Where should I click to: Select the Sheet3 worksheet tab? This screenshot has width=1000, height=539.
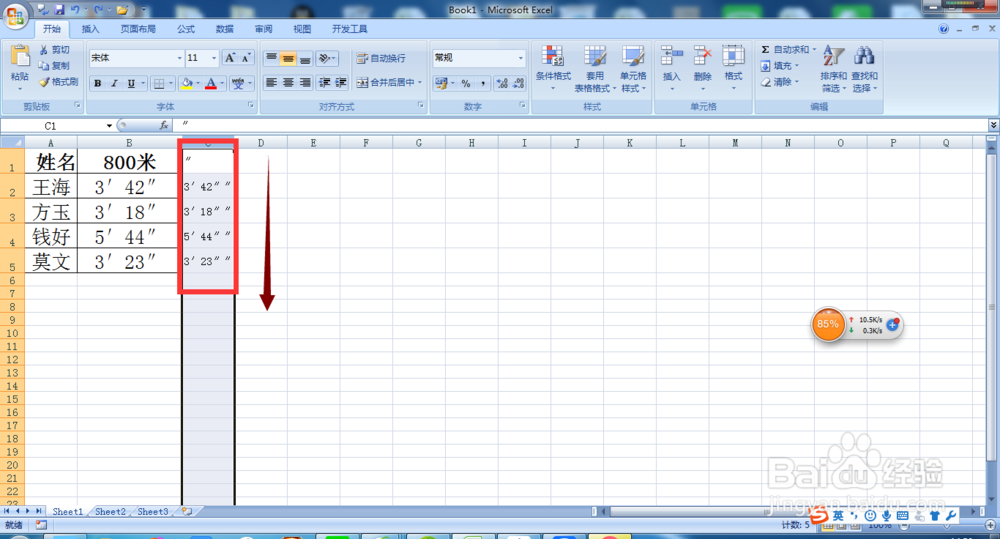point(152,512)
